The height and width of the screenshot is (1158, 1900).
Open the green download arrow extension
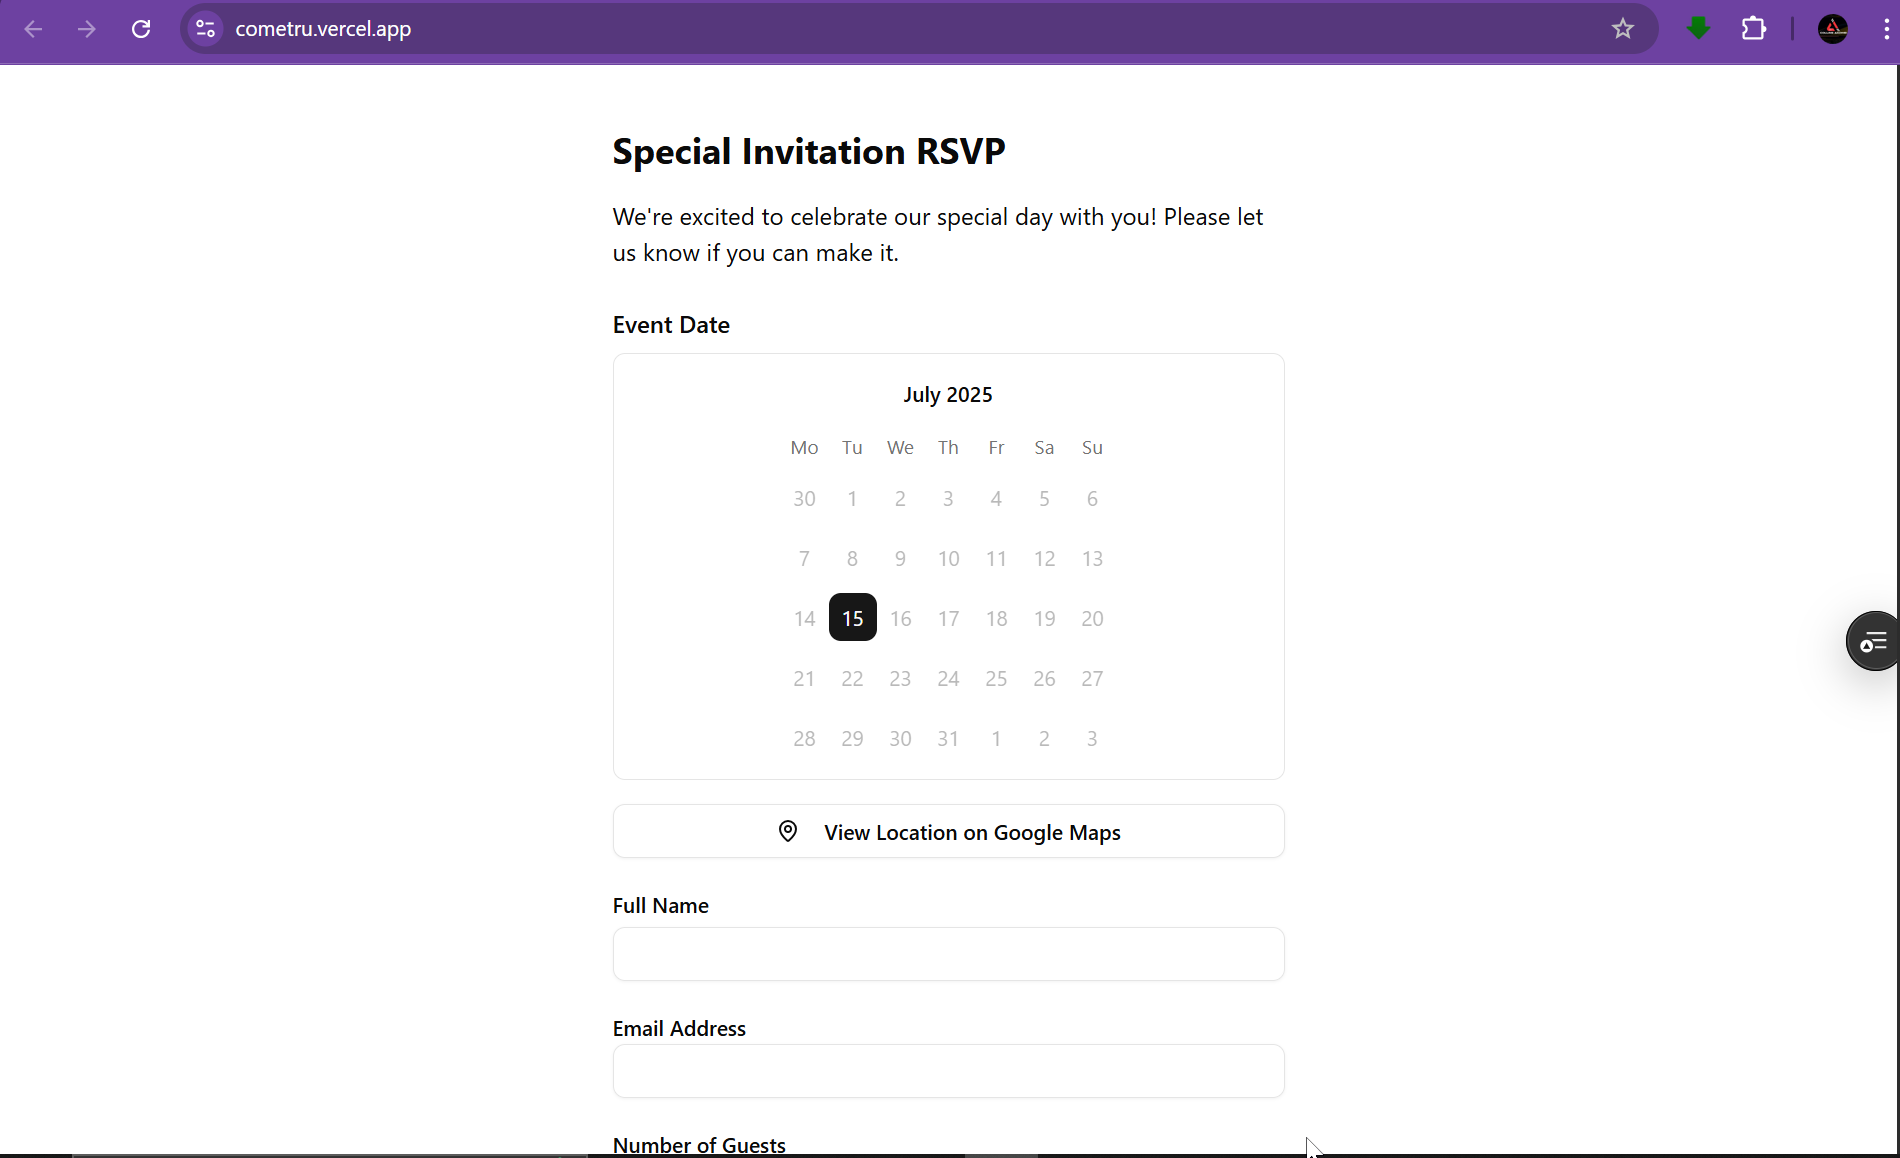[1698, 29]
